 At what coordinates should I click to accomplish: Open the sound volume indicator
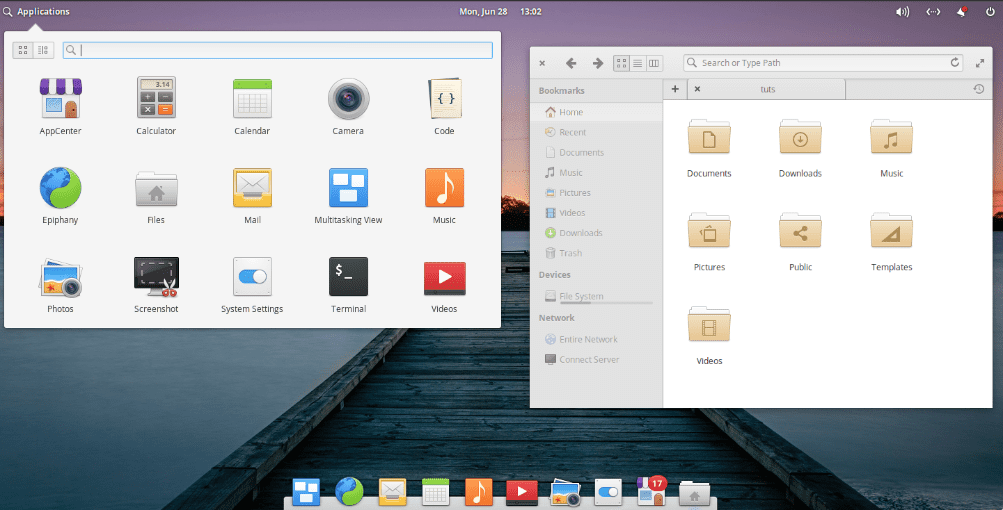(x=902, y=12)
